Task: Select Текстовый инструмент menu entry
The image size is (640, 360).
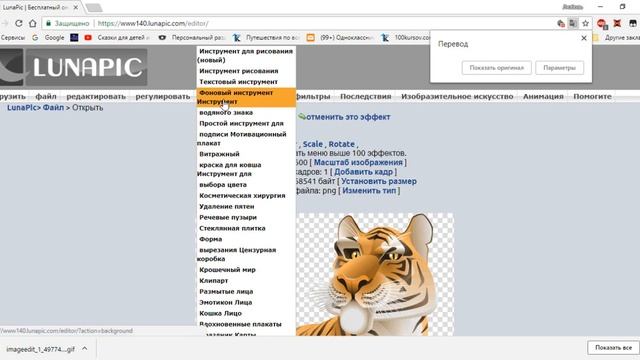Action: point(238,82)
